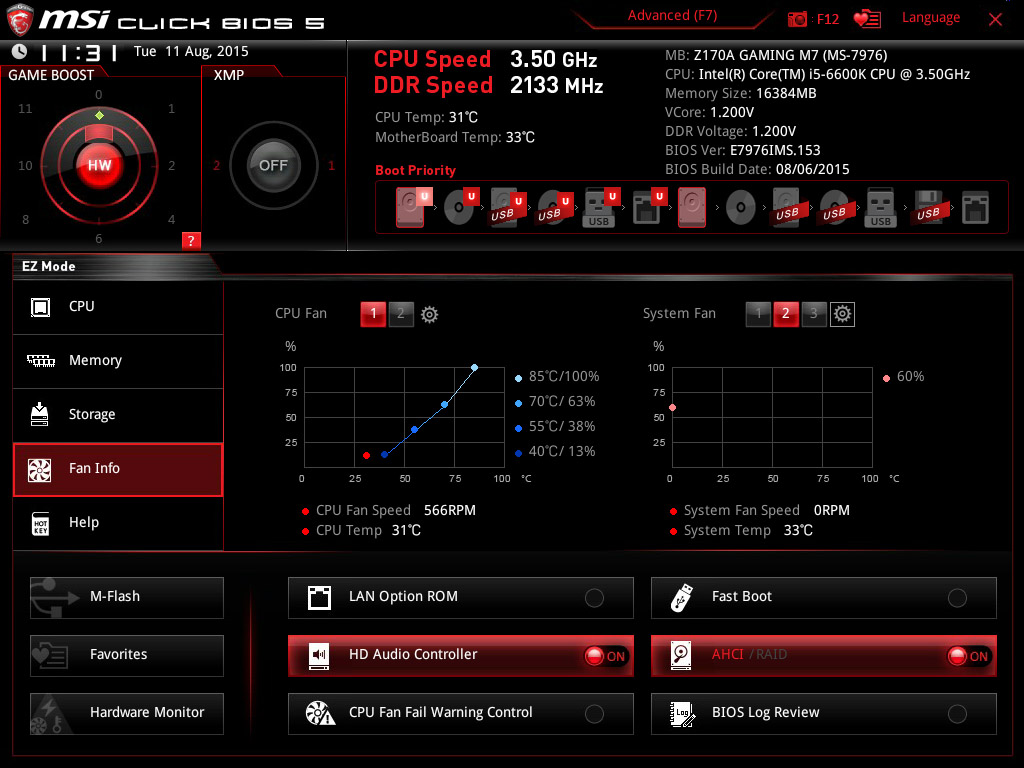The width and height of the screenshot is (1024, 768).
Task: Select UEFI optical disc boot device
Action: click(460, 208)
